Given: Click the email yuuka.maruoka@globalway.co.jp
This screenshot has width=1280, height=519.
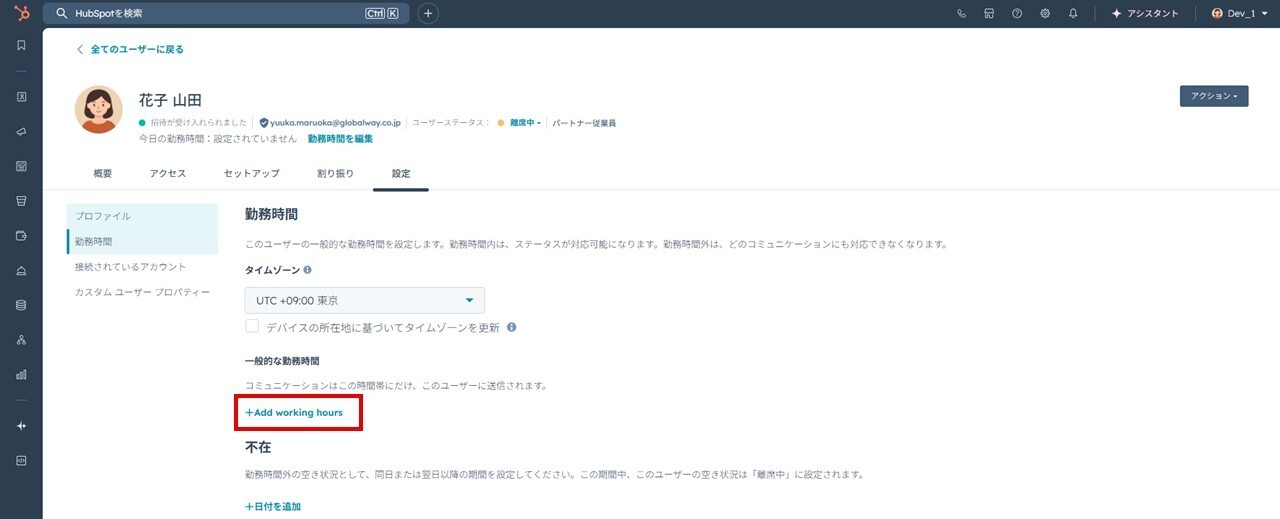Looking at the screenshot, I should pos(335,123).
